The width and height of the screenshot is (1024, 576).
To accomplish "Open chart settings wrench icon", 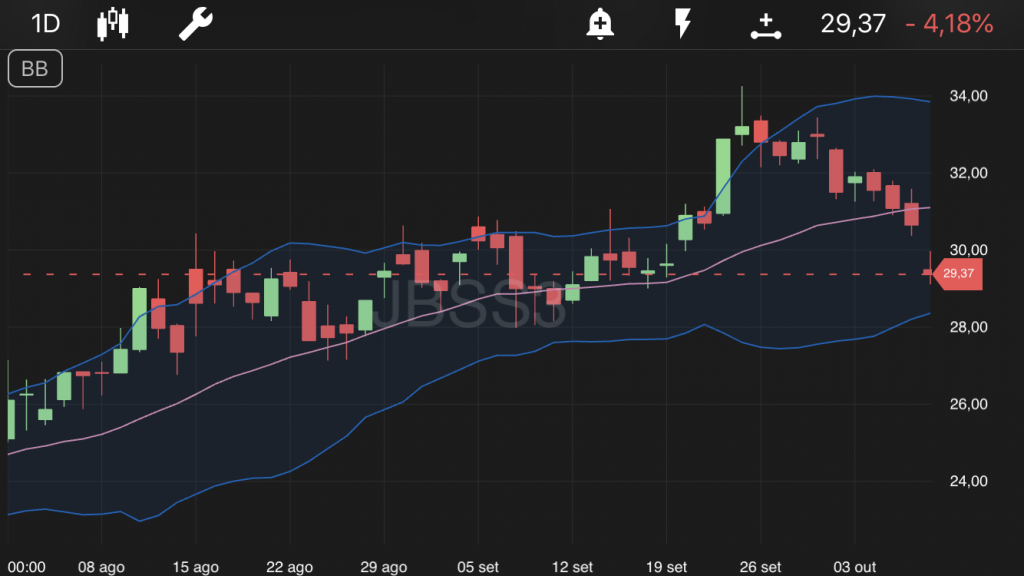I will coord(195,24).
